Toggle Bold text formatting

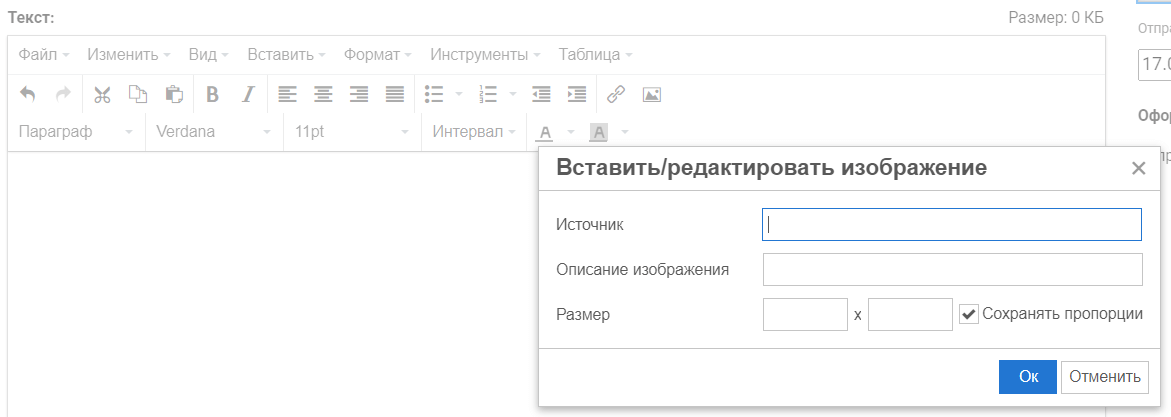click(212, 95)
